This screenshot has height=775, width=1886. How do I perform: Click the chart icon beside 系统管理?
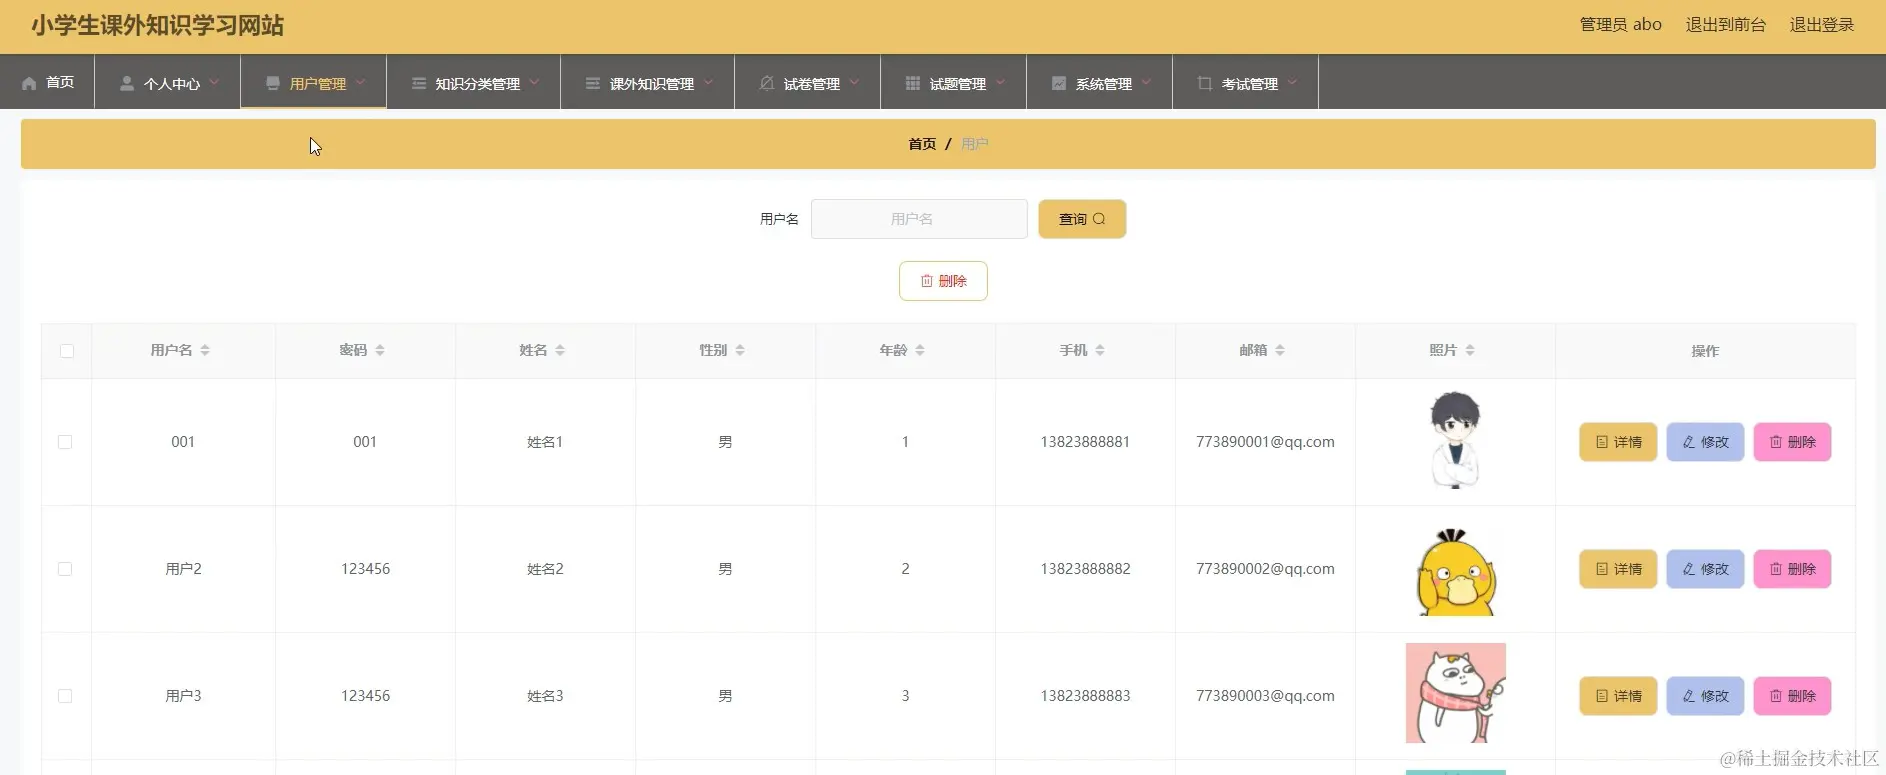pos(1059,83)
